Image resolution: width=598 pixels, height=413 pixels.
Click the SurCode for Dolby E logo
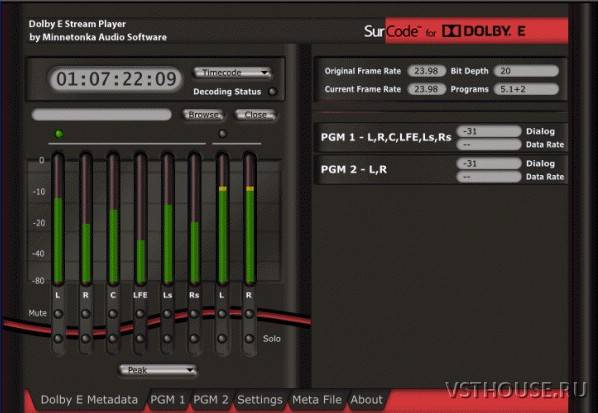click(x=465, y=31)
